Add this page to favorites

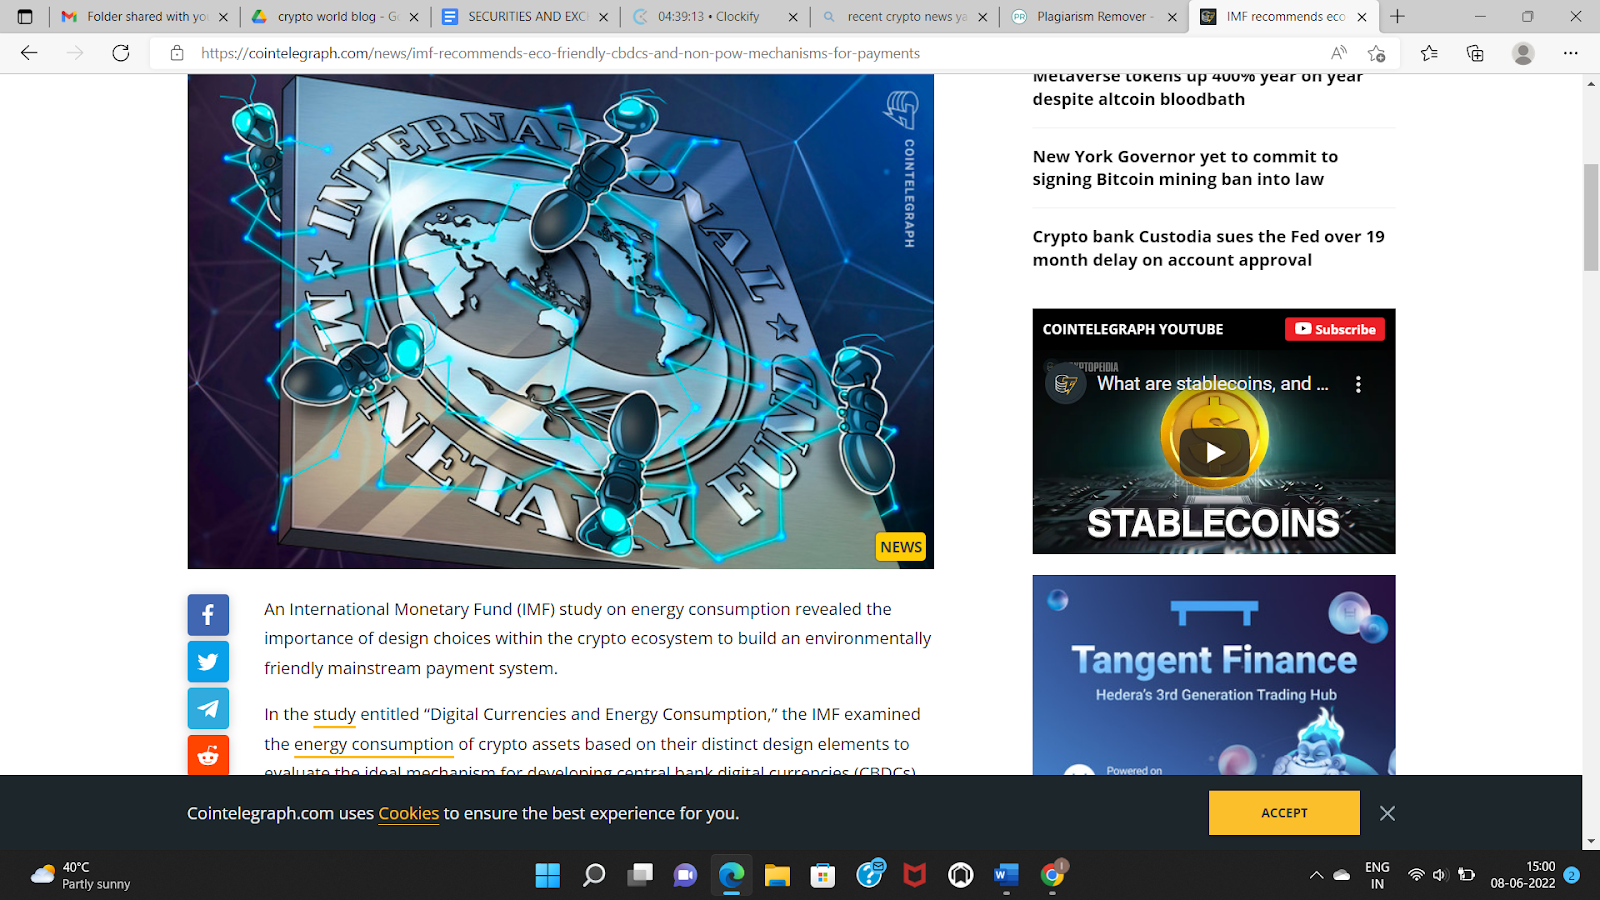pyautogui.click(x=1377, y=53)
